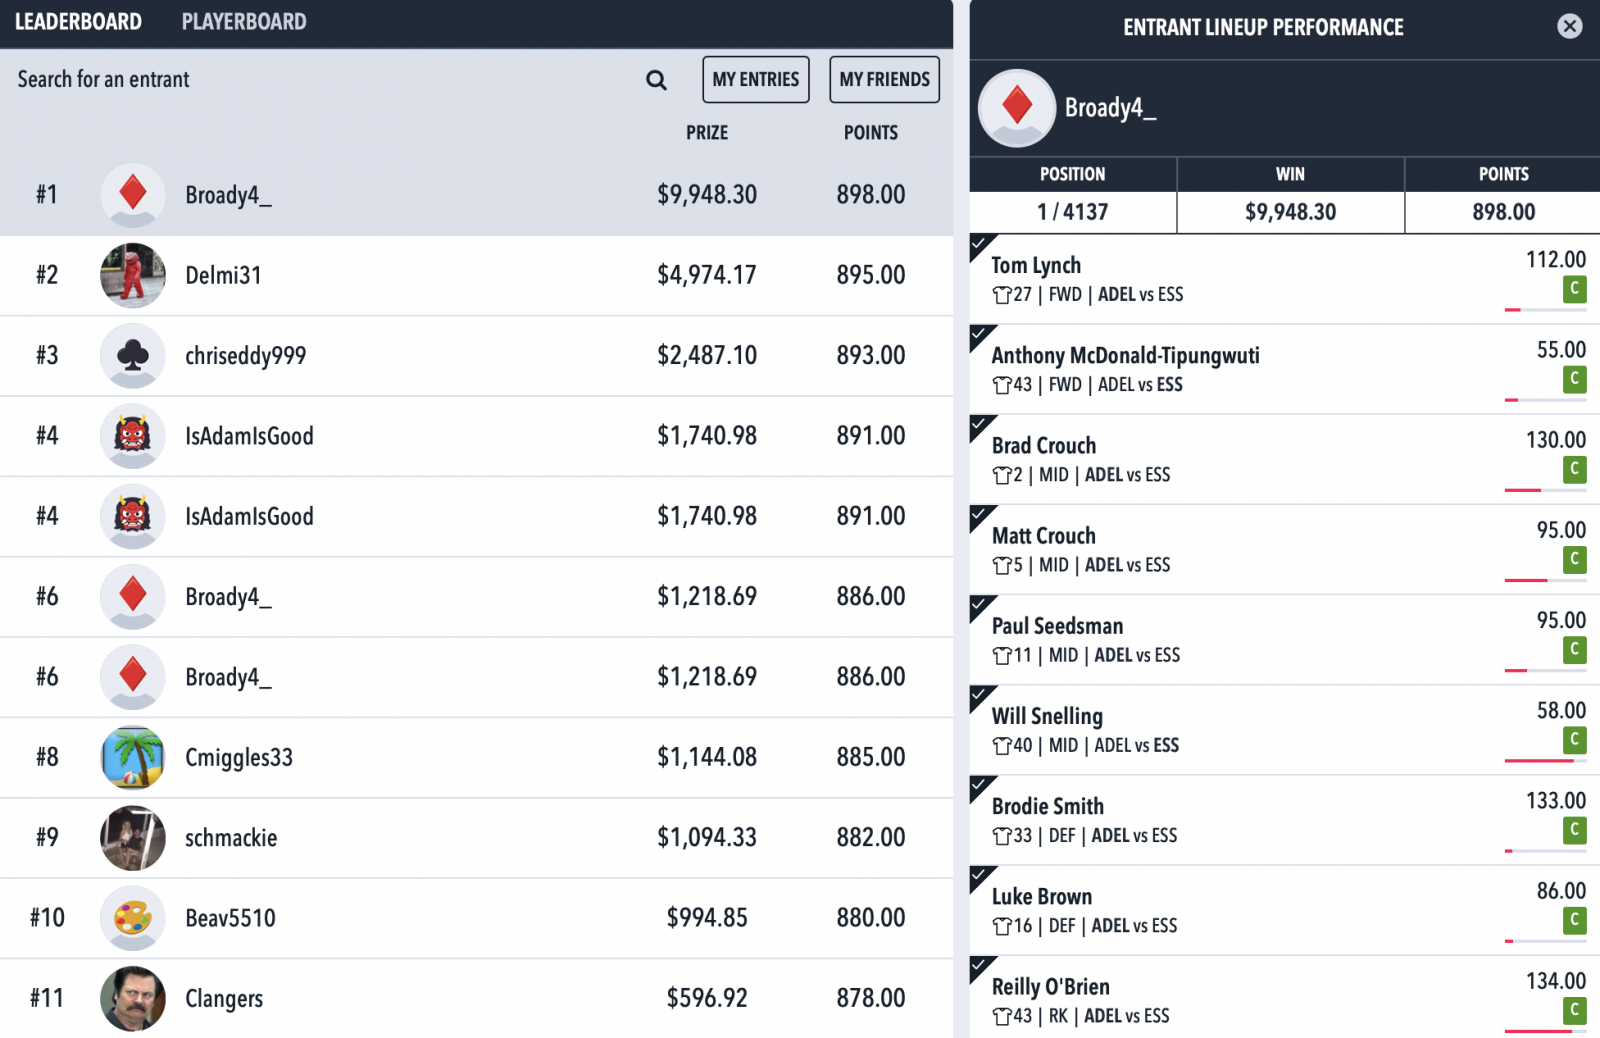Click the checkmark corner on Will Snelling
This screenshot has width=1600, height=1038.
point(980,696)
